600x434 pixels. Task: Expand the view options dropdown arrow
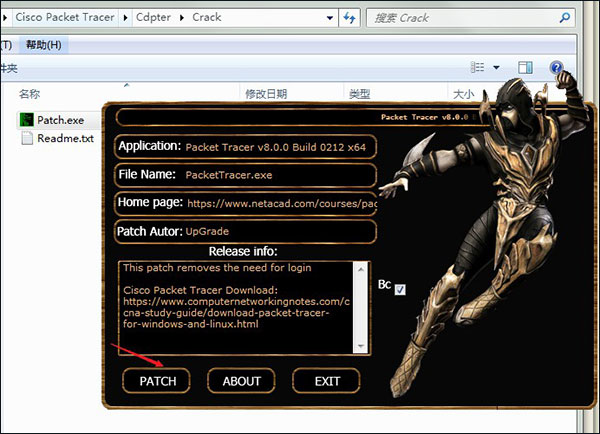tap(496, 68)
